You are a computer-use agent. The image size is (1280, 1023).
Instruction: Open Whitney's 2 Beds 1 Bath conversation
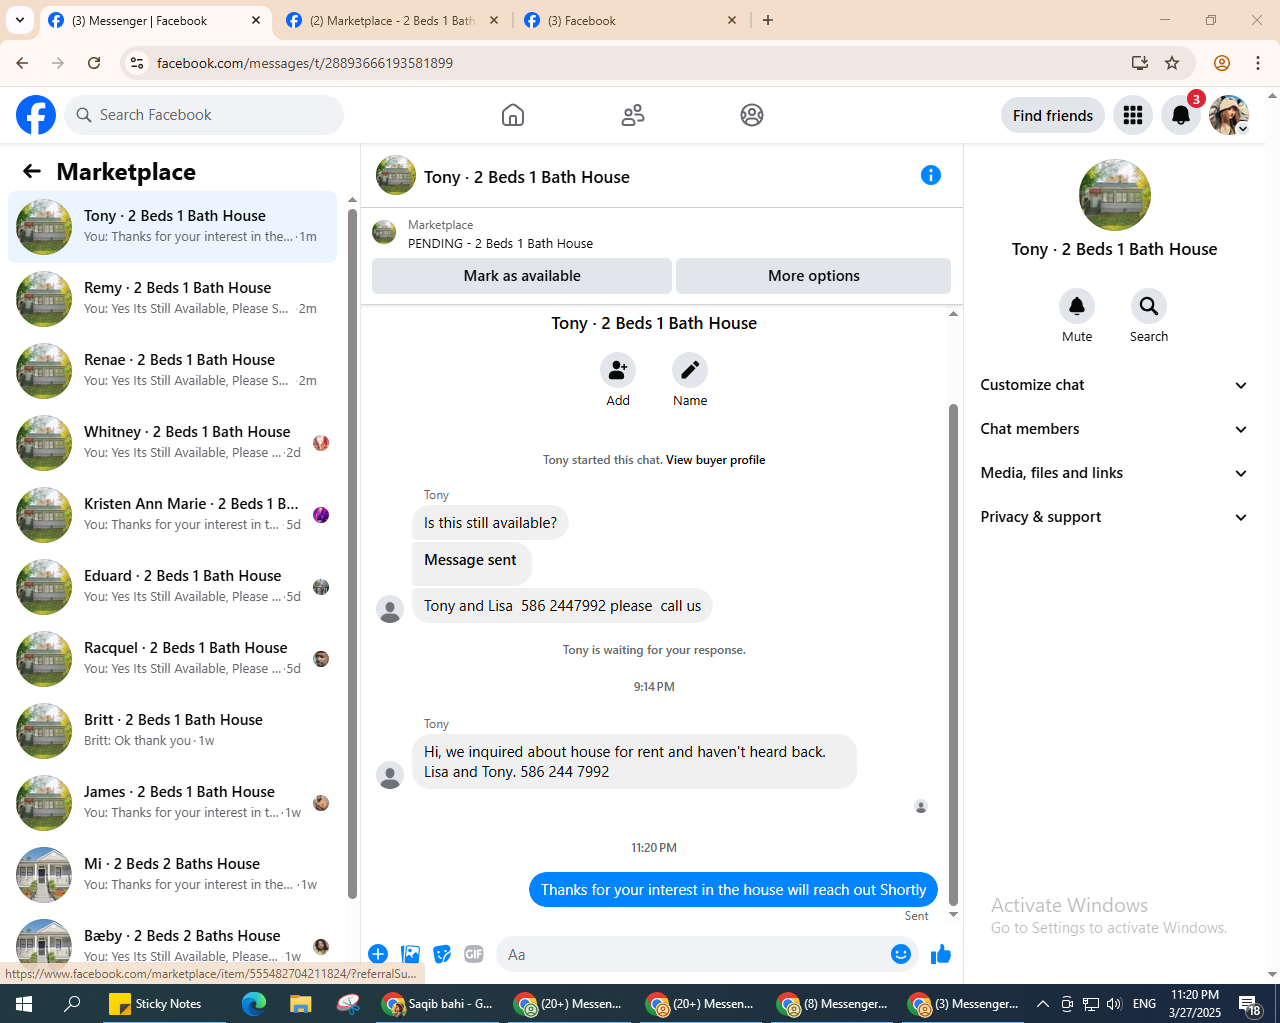click(172, 442)
